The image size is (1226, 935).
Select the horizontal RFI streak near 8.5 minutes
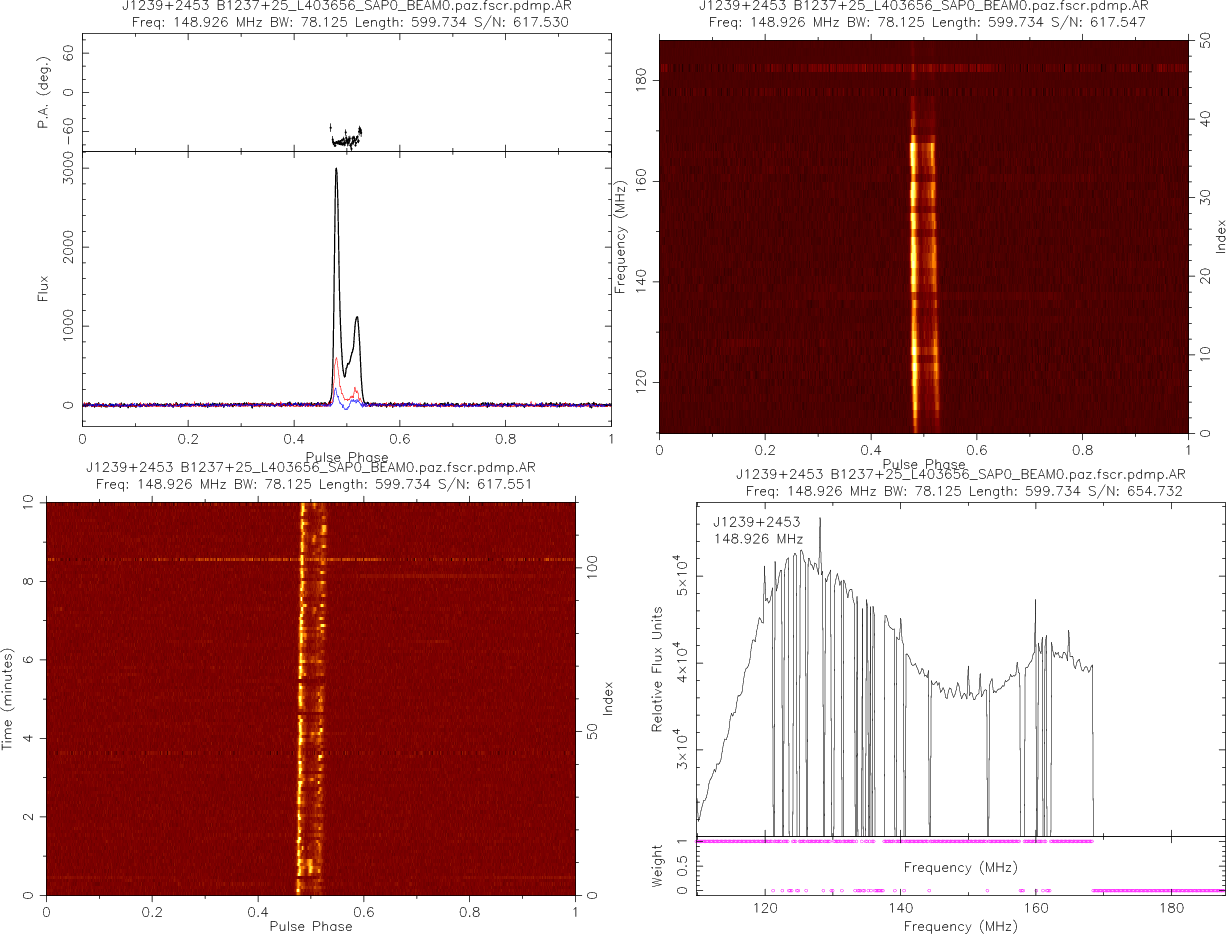[200, 559]
